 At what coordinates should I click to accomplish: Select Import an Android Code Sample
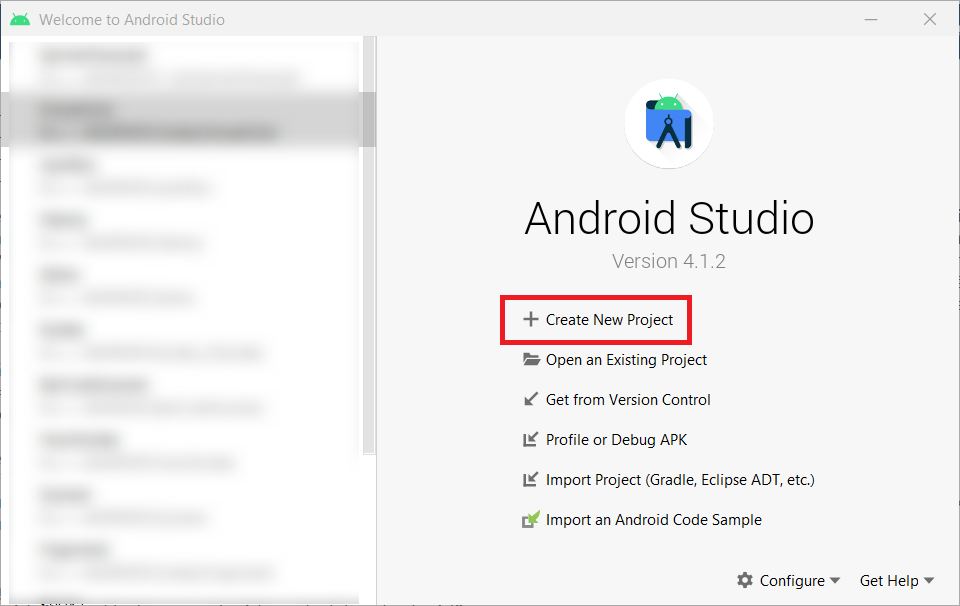654,520
